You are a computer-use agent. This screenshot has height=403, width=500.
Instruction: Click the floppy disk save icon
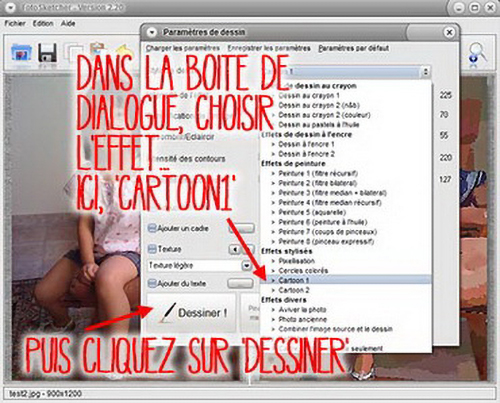[47, 52]
